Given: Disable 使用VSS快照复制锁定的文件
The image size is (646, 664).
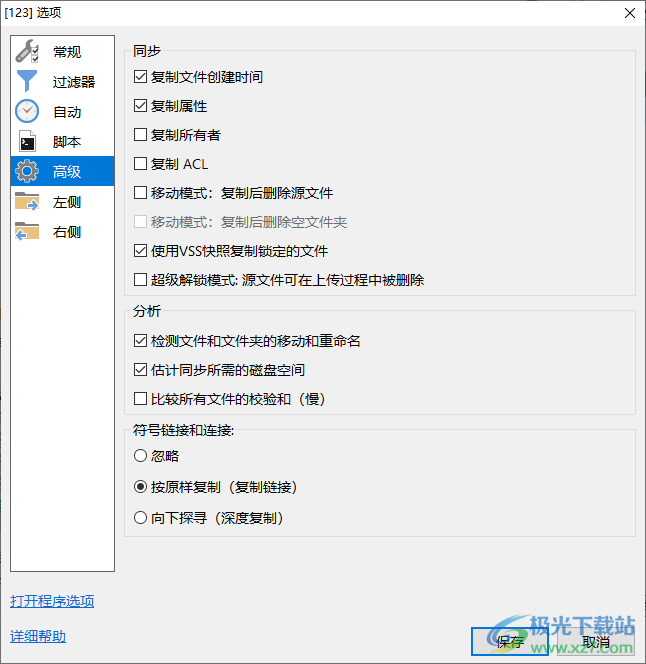Looking at the screenshot, I should (140, 251).
